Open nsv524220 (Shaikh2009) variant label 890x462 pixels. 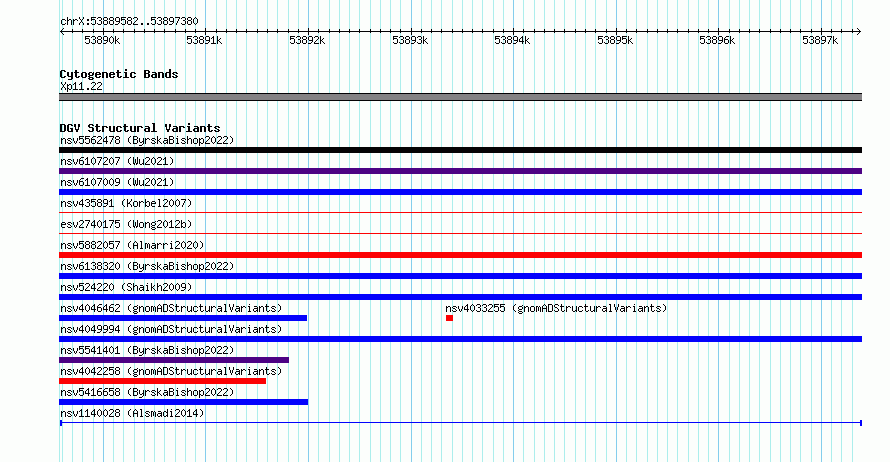tap(126, 287)
